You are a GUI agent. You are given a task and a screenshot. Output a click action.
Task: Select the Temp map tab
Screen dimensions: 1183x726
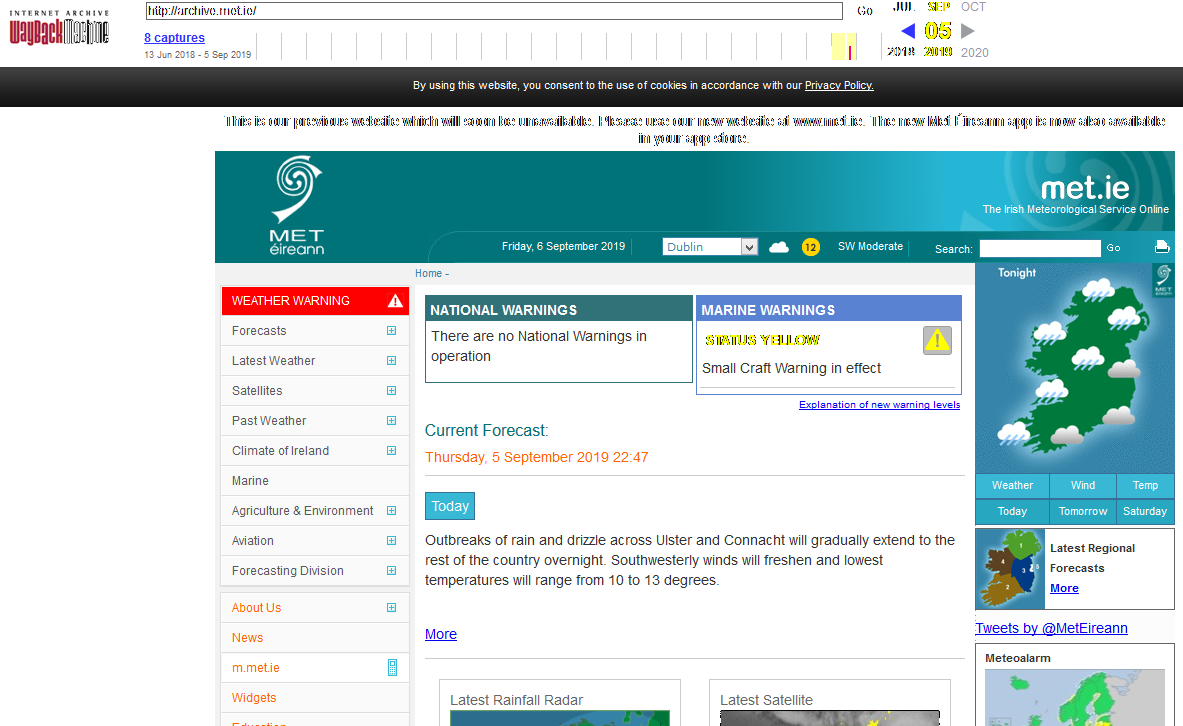(x=1145, y=485)
